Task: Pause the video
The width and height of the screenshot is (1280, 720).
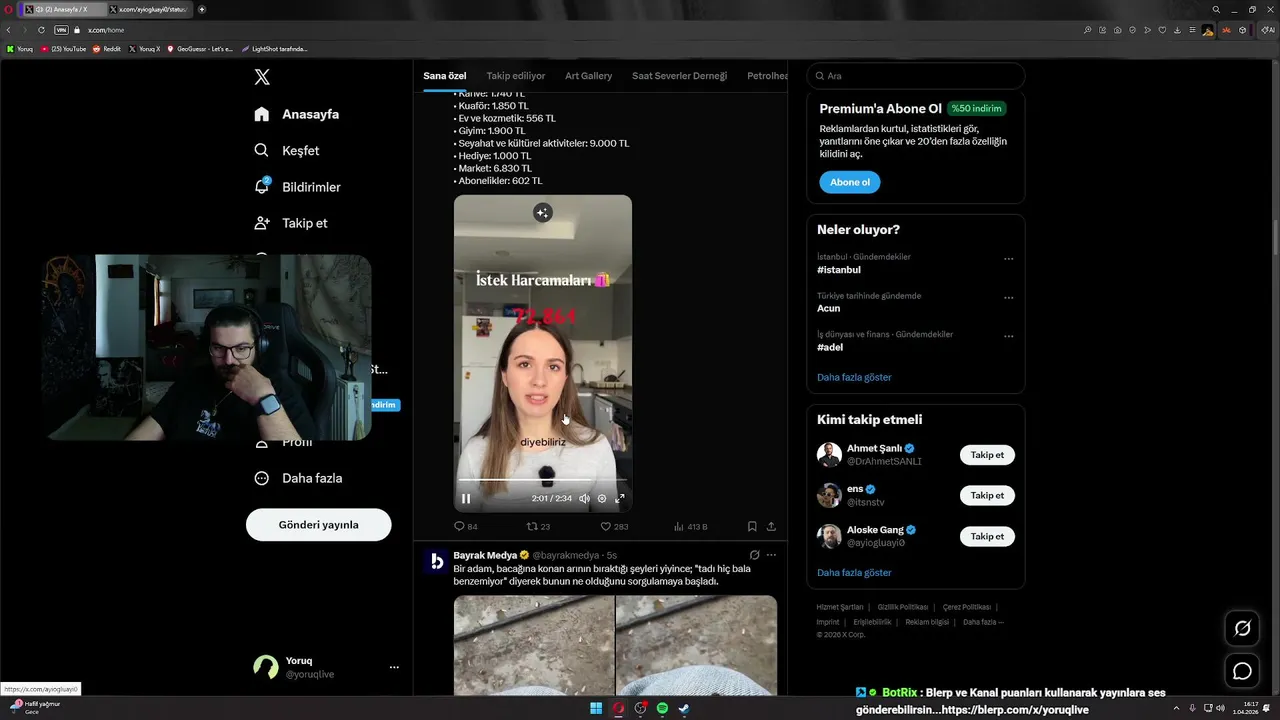Action: click(x=466, y=498)
